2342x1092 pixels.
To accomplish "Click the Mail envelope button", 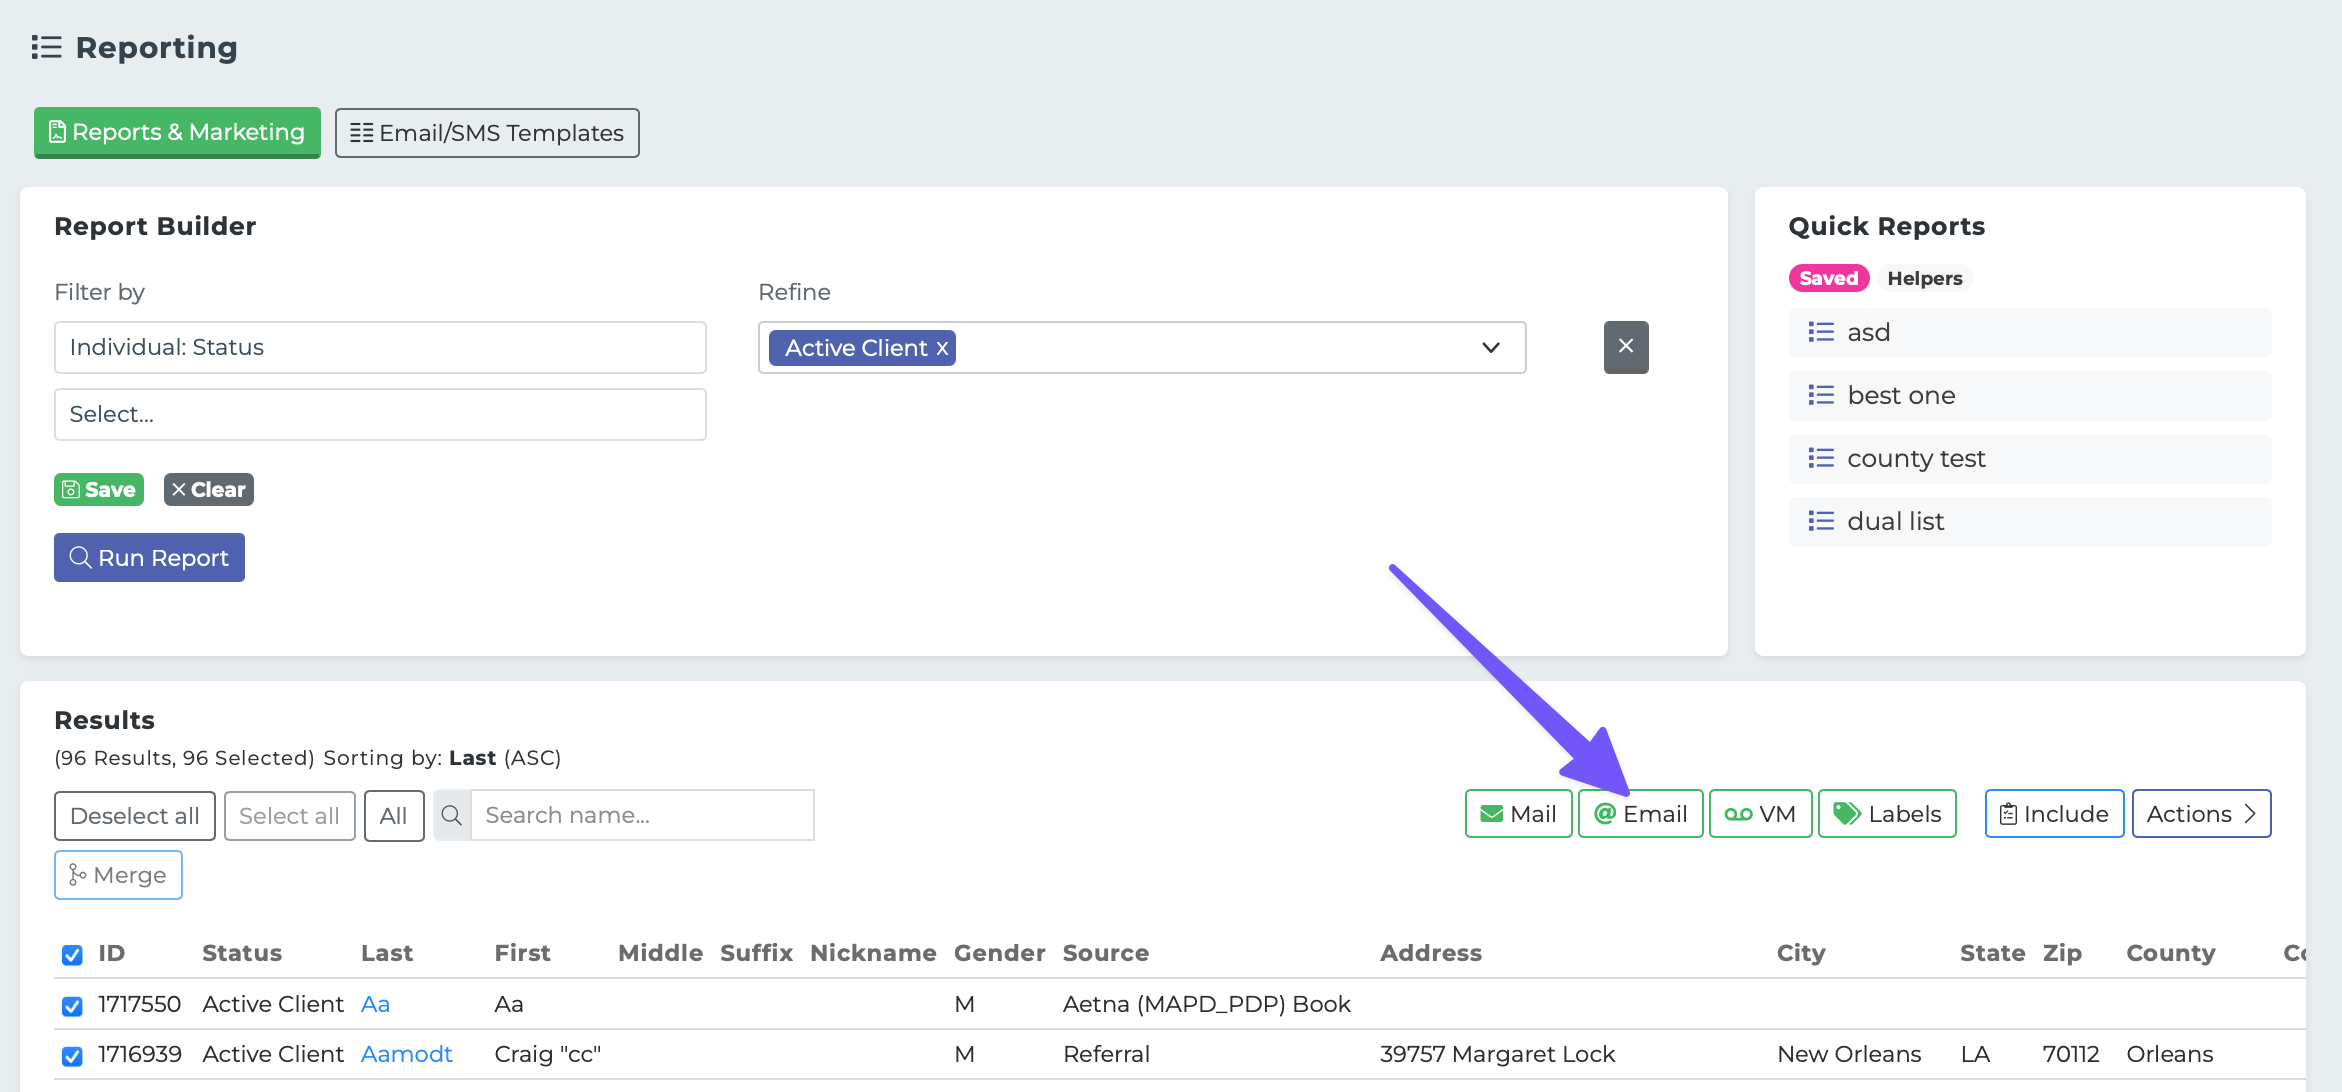I will click(x=1518, y=814).
